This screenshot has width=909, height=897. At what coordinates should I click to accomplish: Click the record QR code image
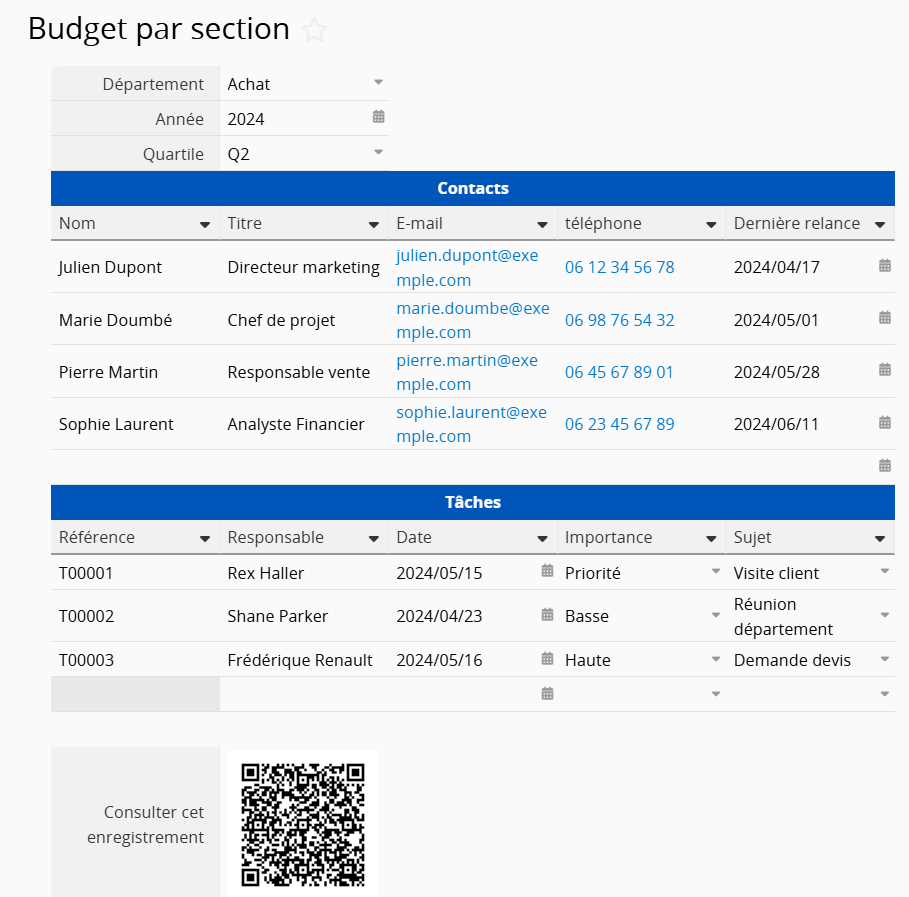click(x=303, y=826)
